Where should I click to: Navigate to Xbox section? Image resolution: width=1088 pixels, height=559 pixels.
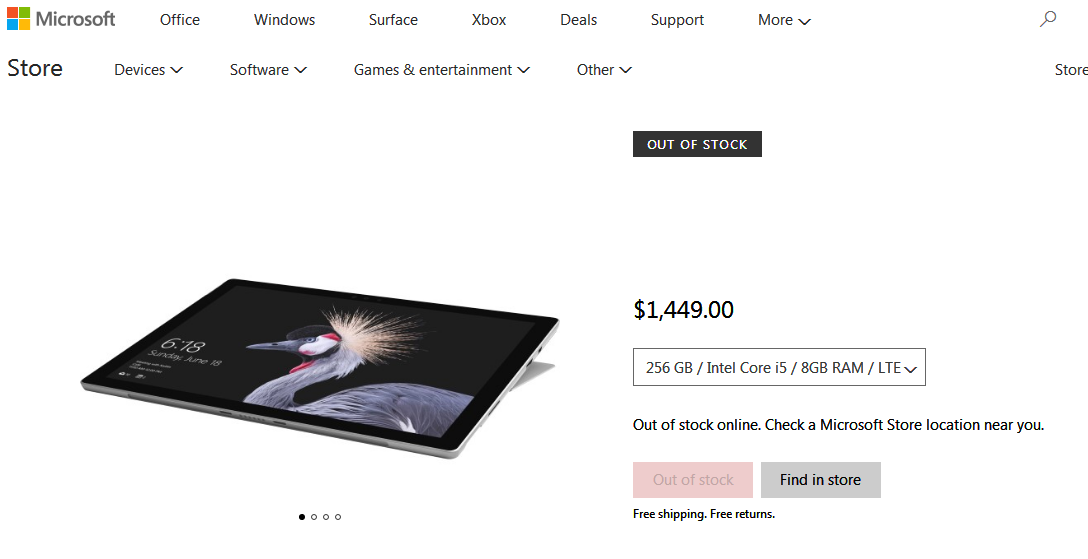tap(489, 20)
